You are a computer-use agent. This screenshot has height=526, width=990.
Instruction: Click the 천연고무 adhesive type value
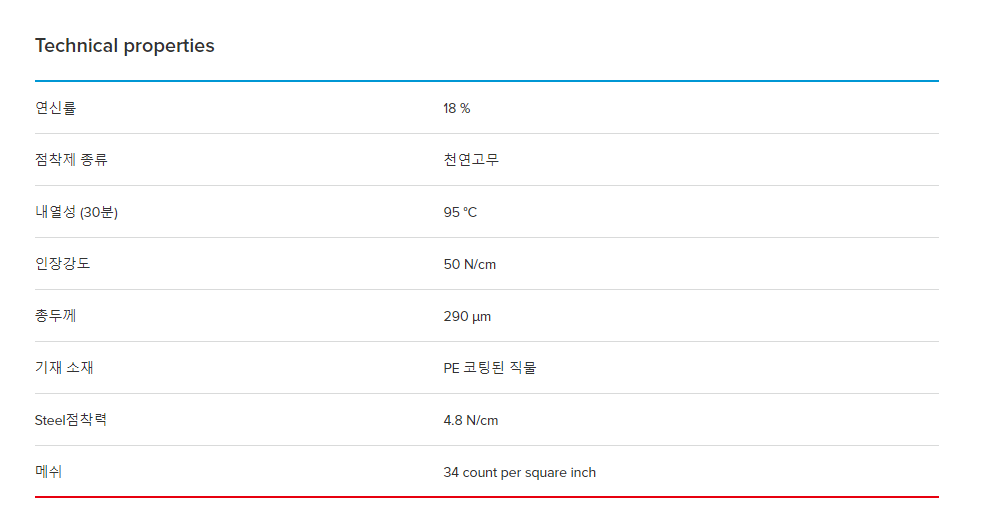[x=471, y=160]
